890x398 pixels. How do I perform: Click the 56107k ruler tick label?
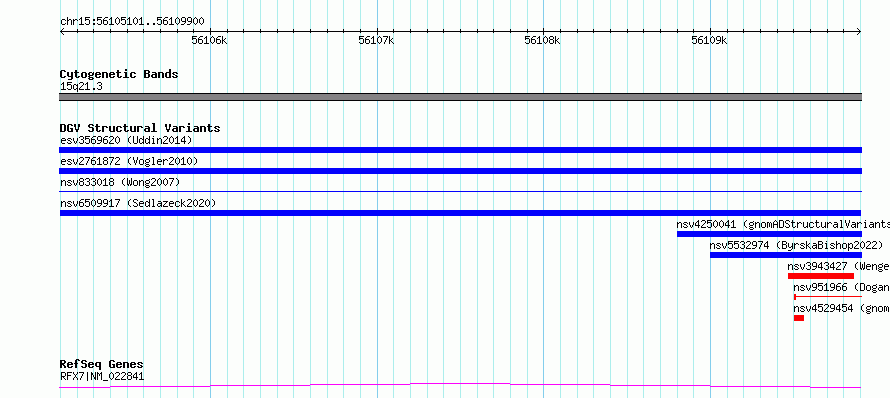pyautogui.click(x=376, y=40)
